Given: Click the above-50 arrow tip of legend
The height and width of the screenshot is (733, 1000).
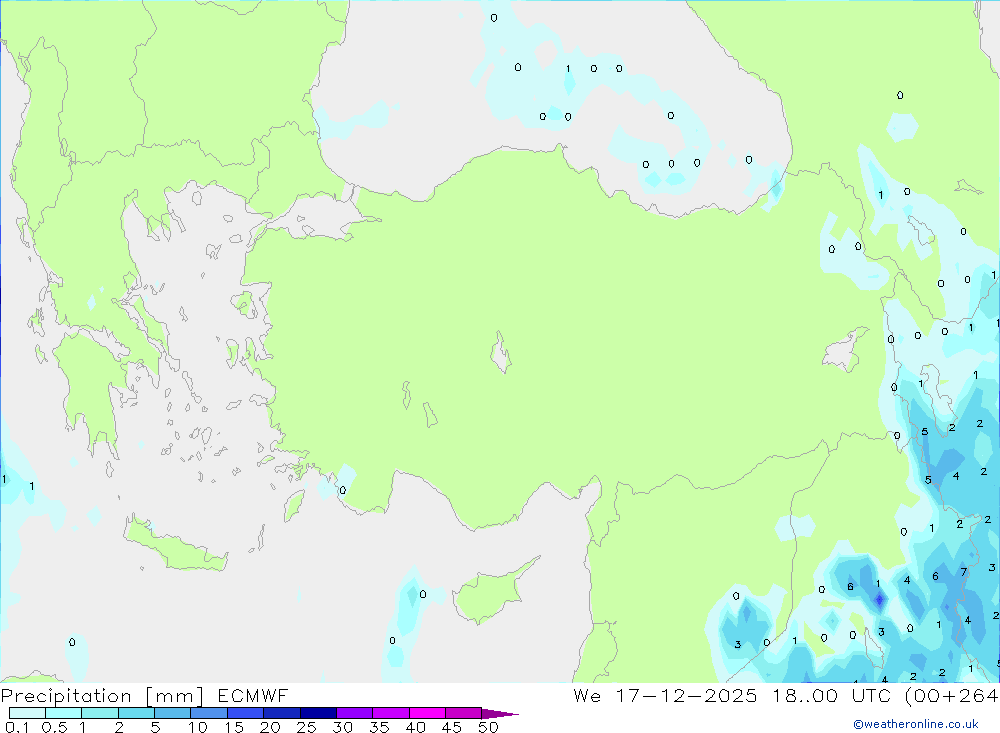Looking at the screenshot, I should click(x=499, y=714).
